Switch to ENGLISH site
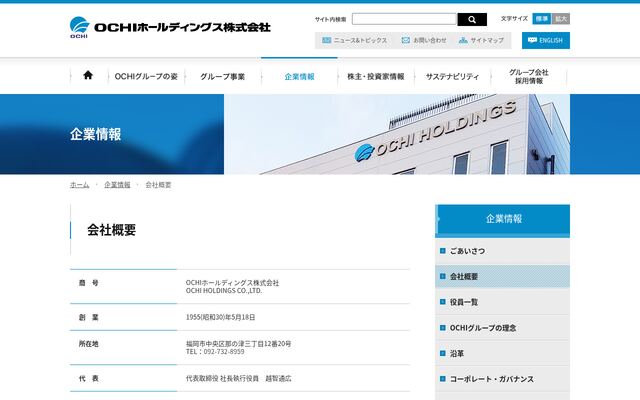 coord(546,40)
